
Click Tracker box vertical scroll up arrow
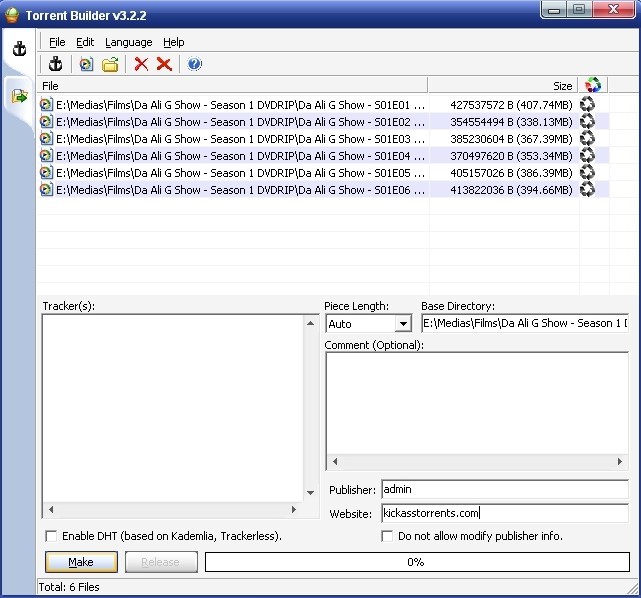pyautogui.click(x=310, y=323)
